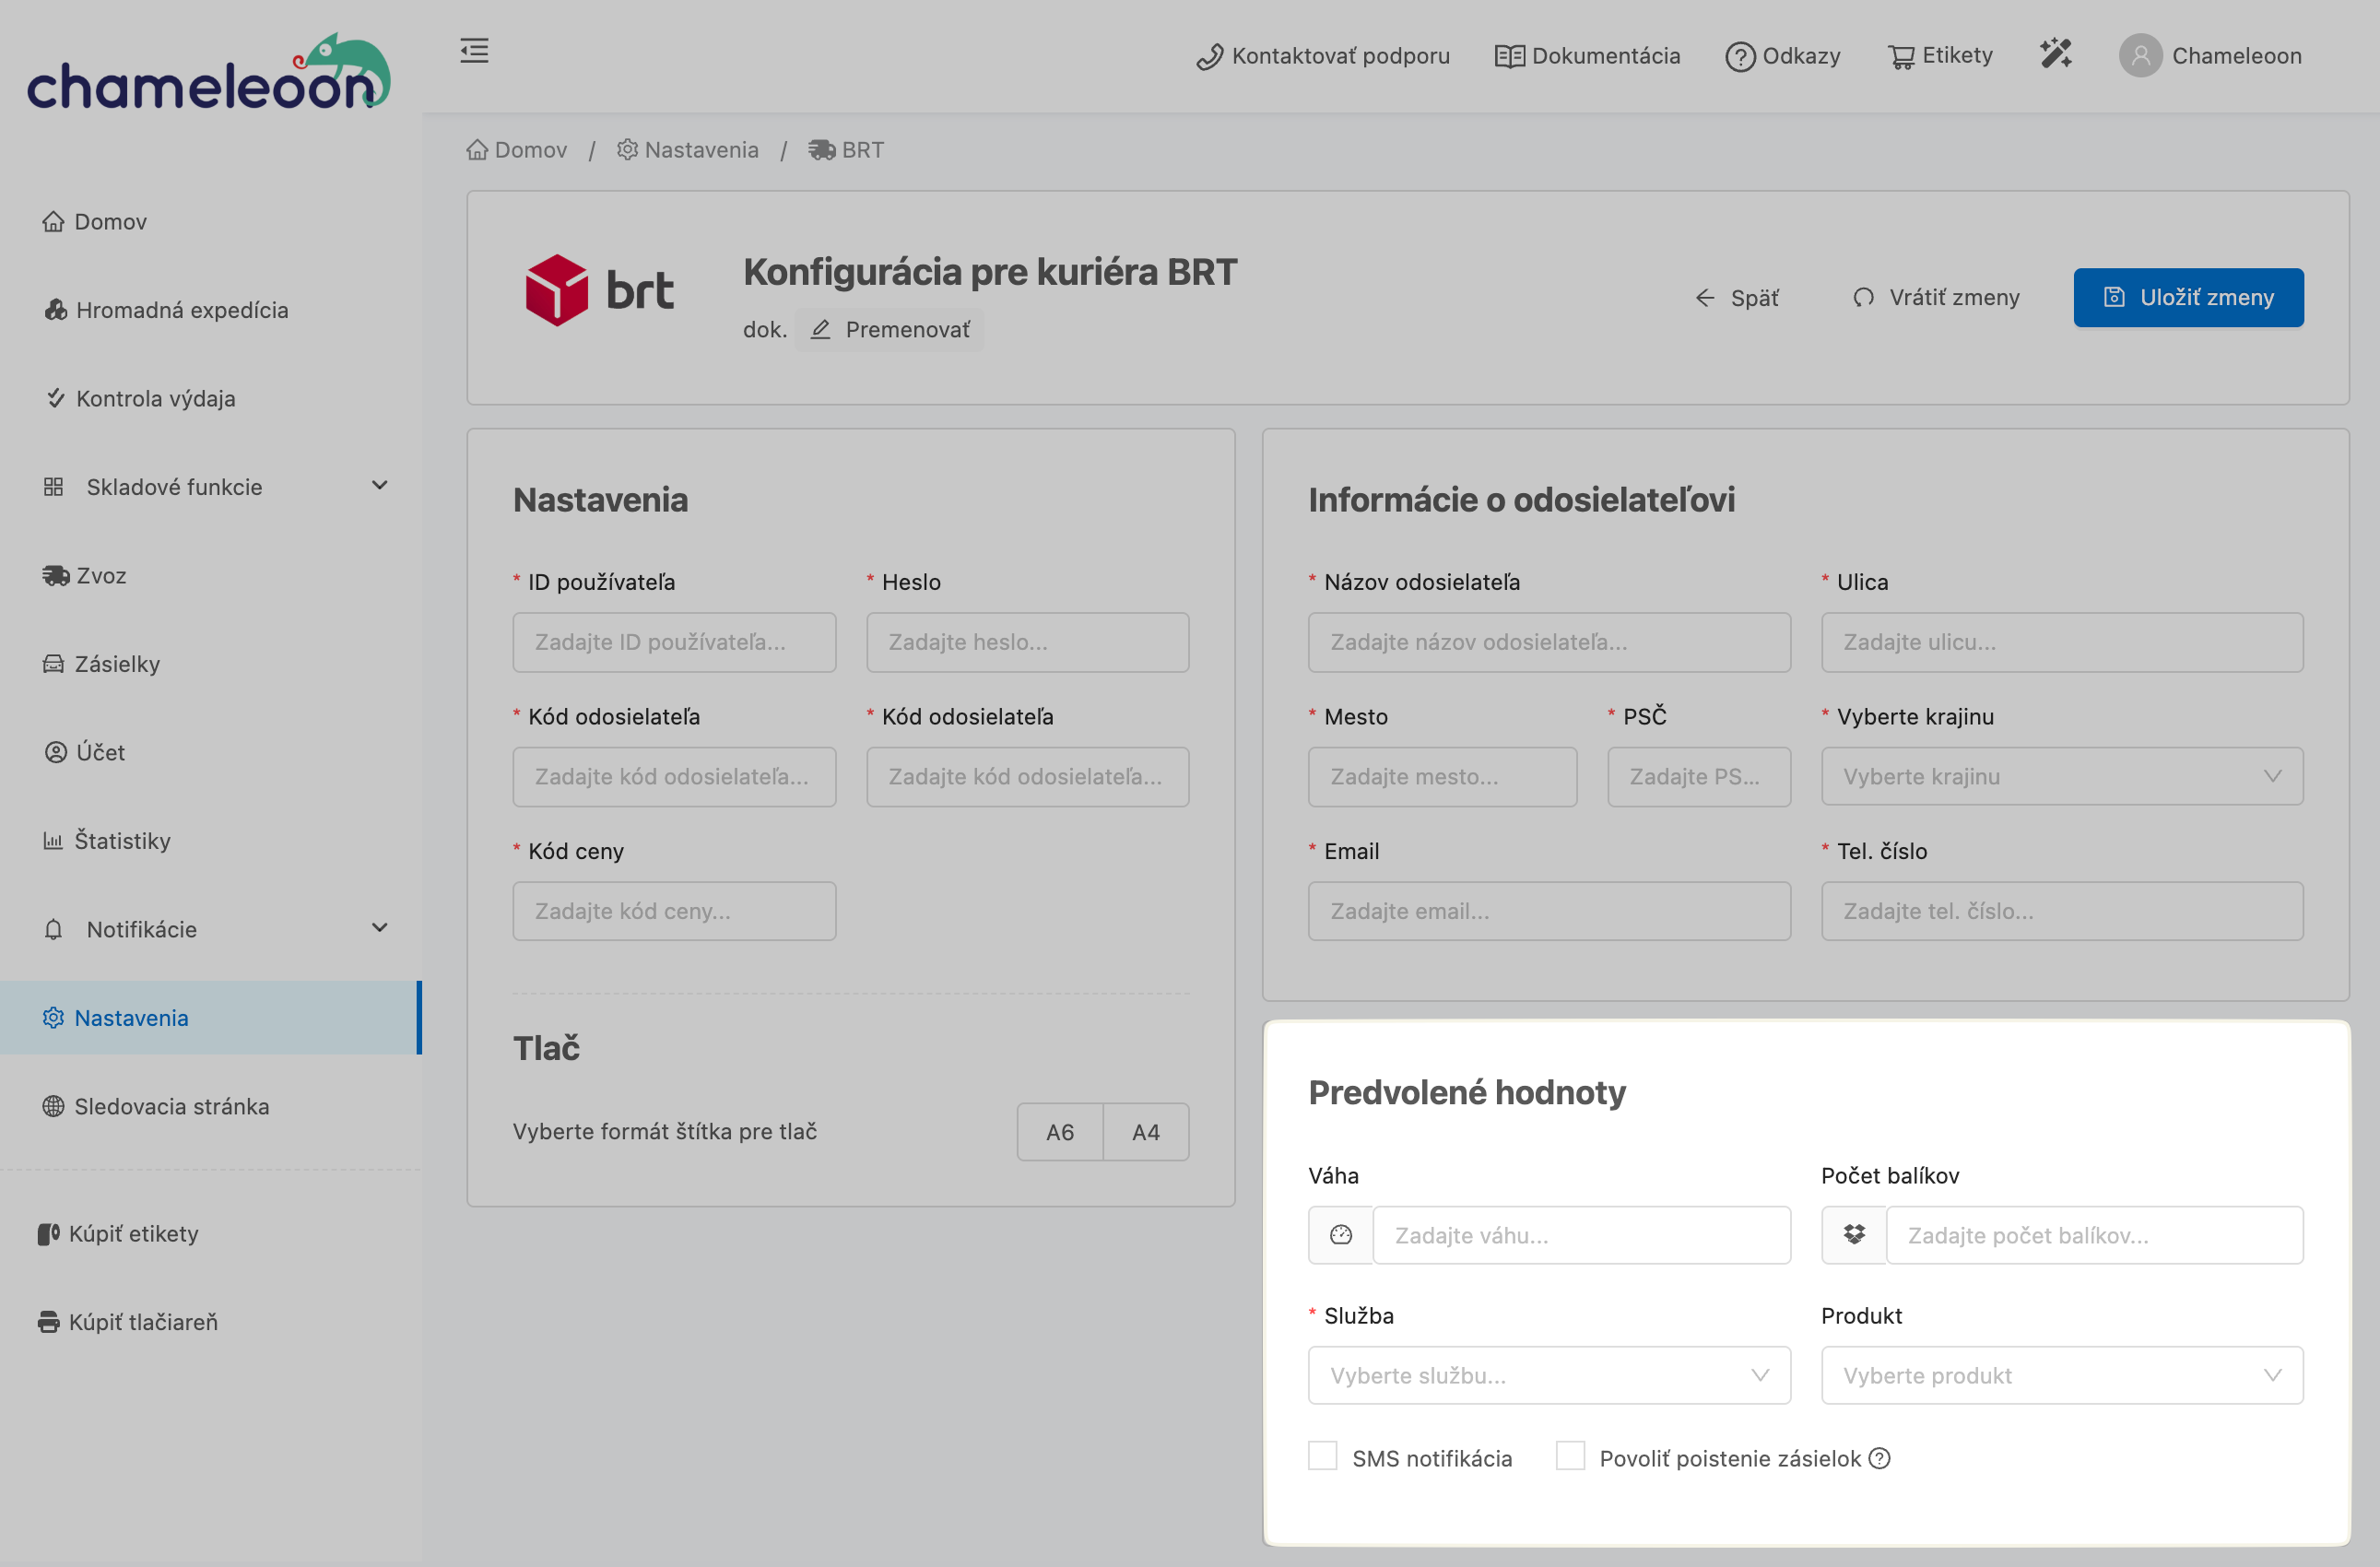Check Povoliť poistenie zásielok checkbox

(x=1570, y=1456)
